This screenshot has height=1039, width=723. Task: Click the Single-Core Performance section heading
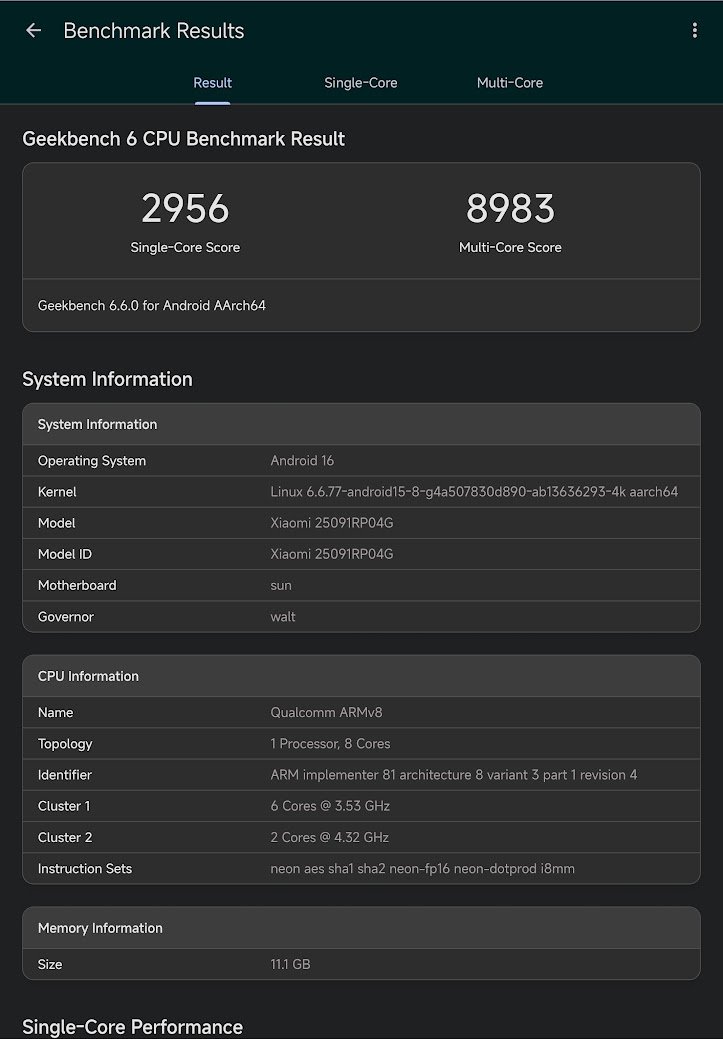(133, 1026)
